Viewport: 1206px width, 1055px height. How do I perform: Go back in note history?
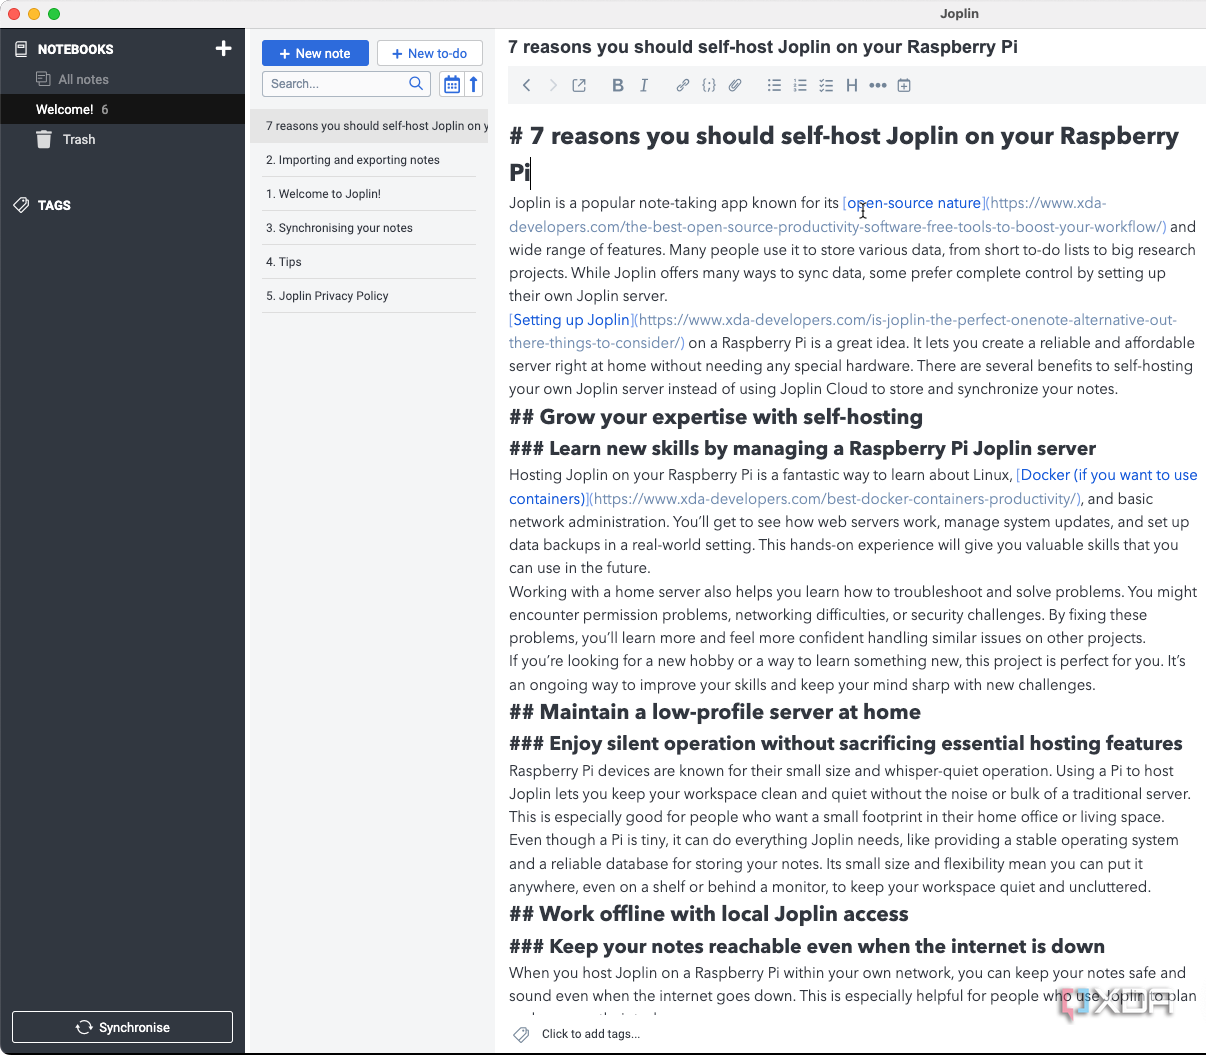(x=527, y=86)
